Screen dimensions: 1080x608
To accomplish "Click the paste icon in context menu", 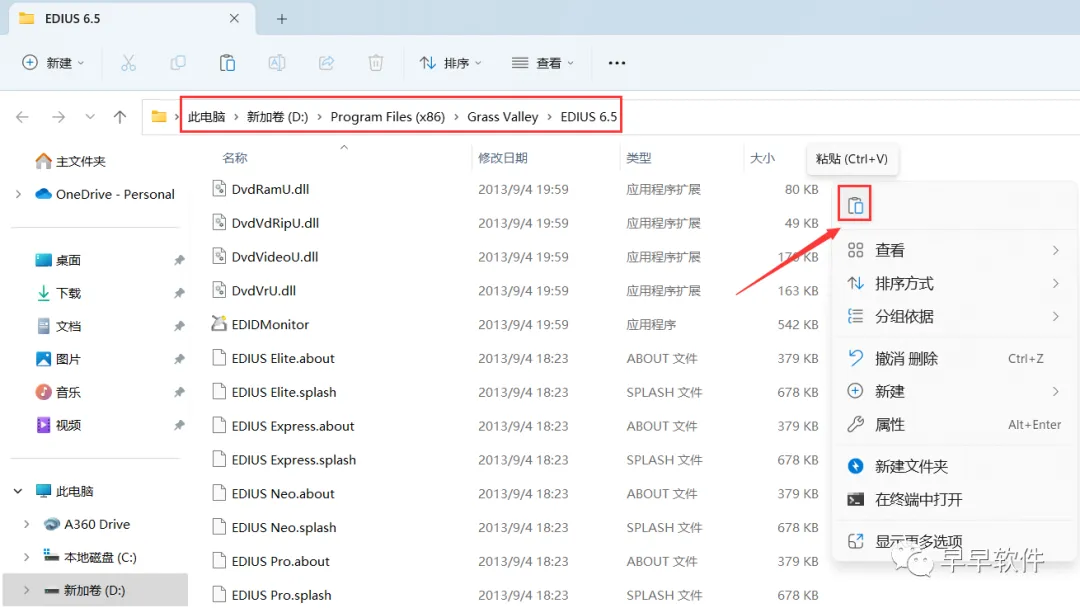I will (x=855, y=205).
